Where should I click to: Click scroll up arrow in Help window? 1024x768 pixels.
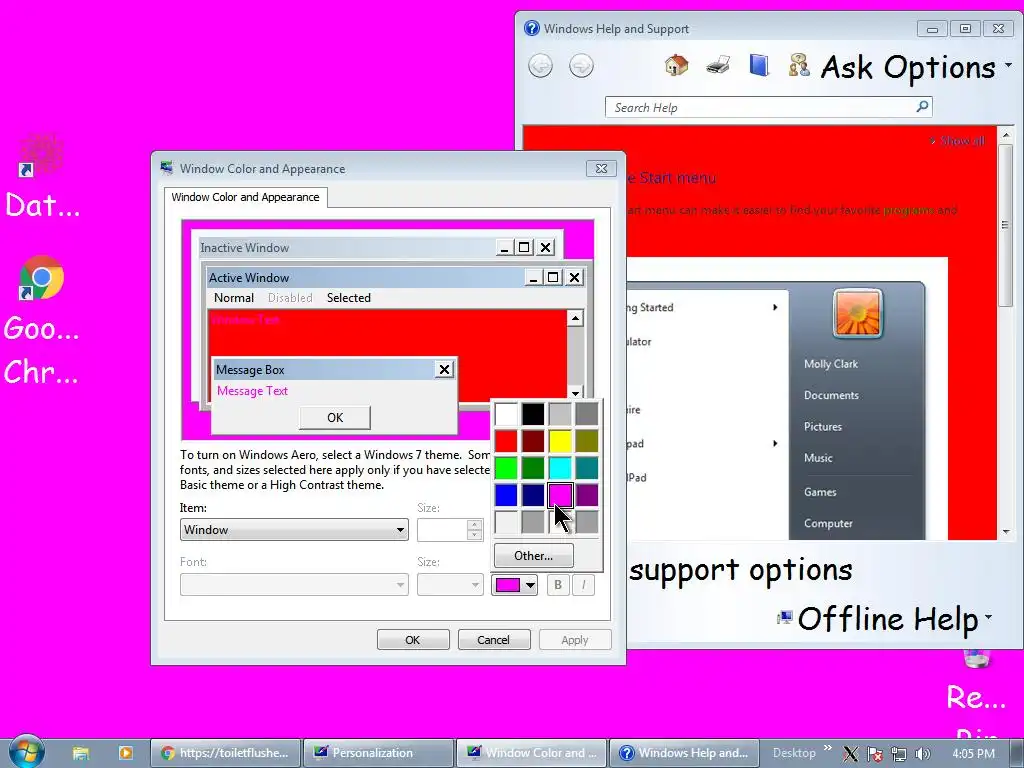point(1006,135)
